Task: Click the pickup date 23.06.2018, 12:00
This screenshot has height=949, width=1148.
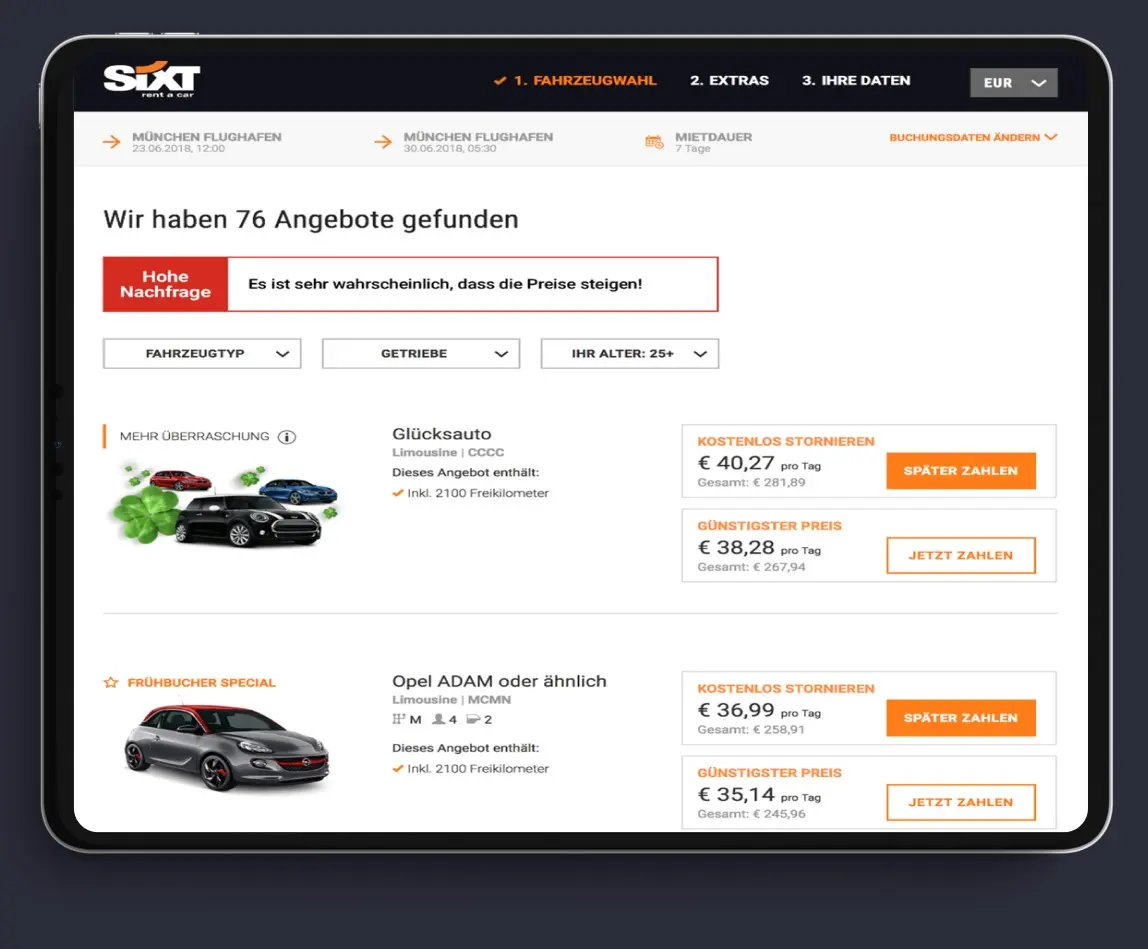Action: pos(179,149)
